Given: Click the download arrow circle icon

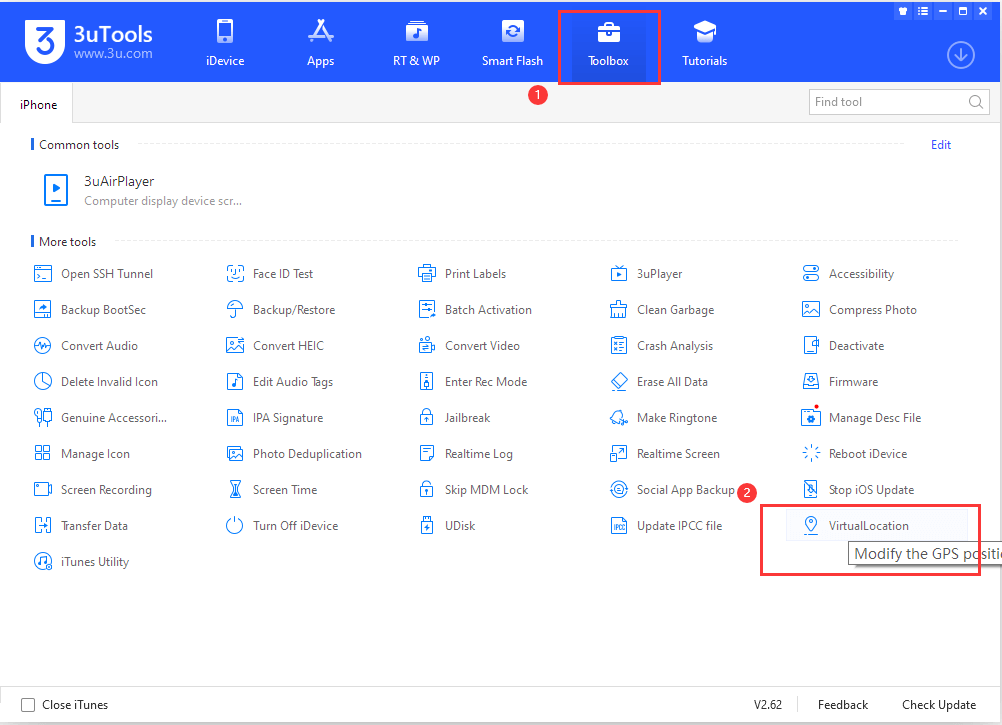Looking at the screenshot, I should [x=960, y=55].
